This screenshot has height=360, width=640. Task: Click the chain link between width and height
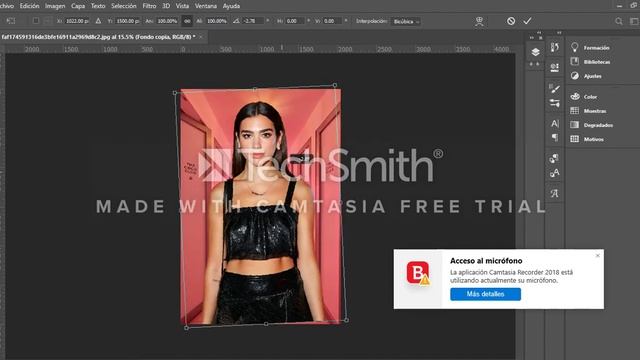click(x=187, y=21)
